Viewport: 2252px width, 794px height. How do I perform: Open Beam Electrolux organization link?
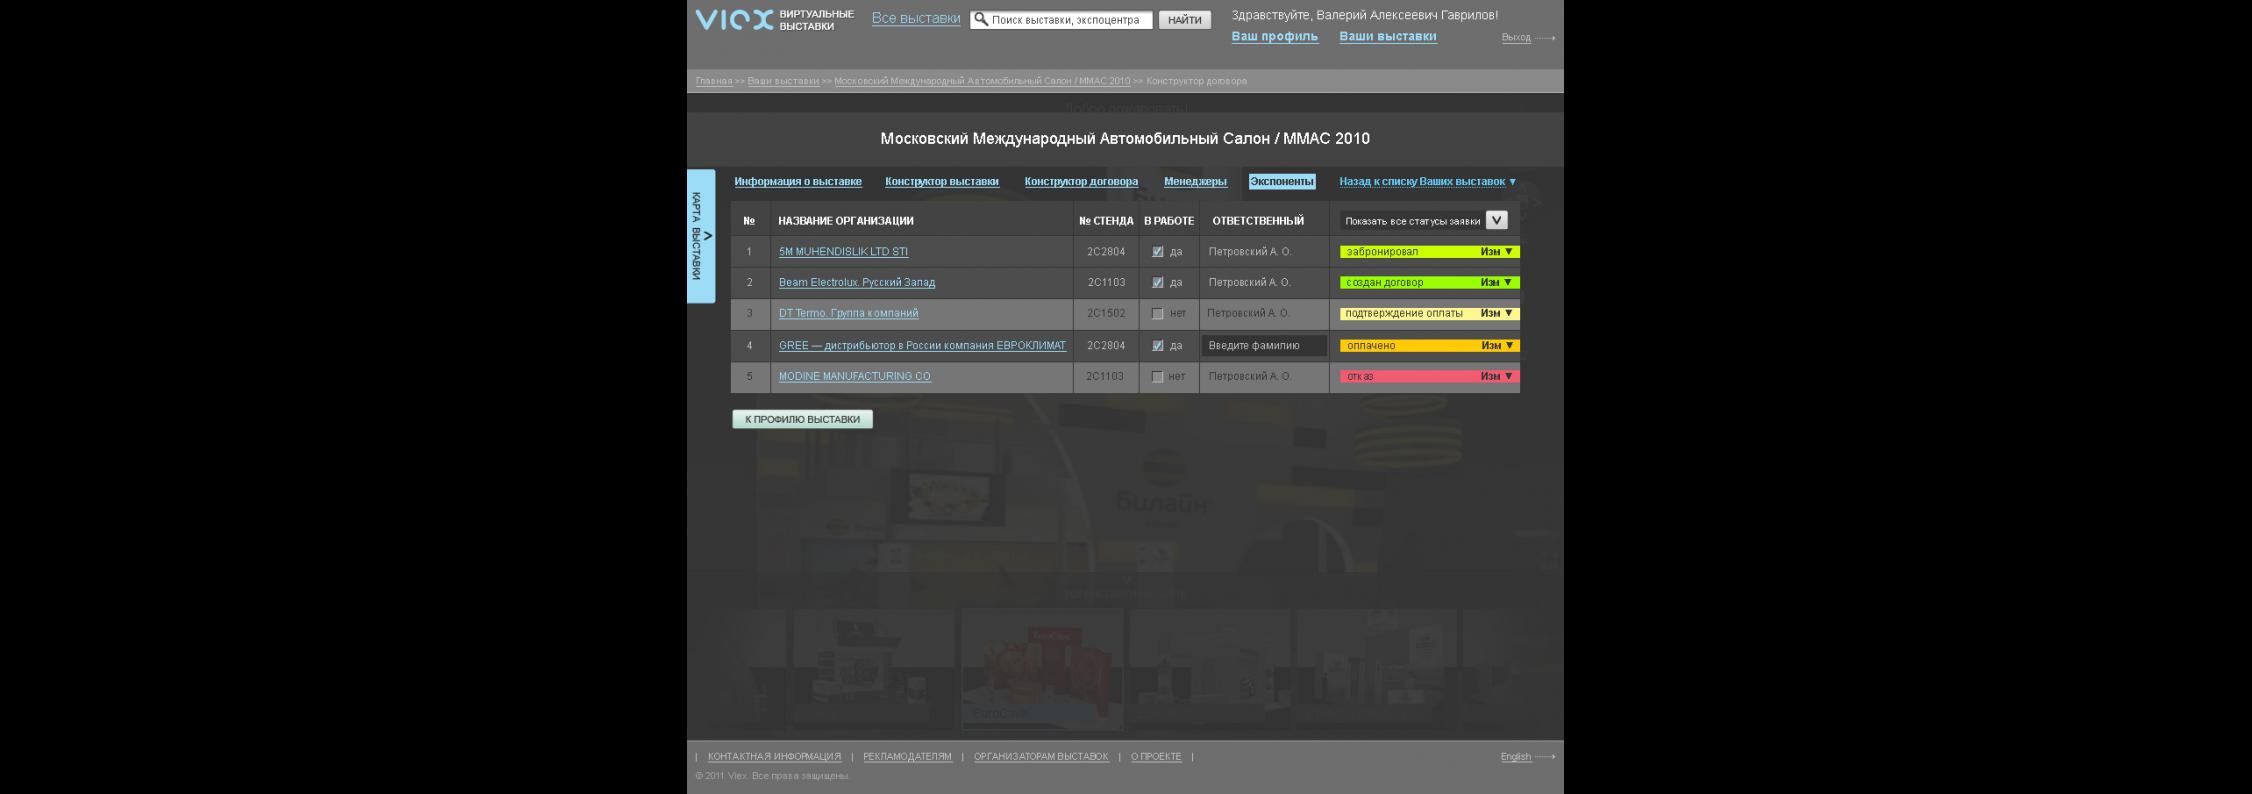(856, 283)
